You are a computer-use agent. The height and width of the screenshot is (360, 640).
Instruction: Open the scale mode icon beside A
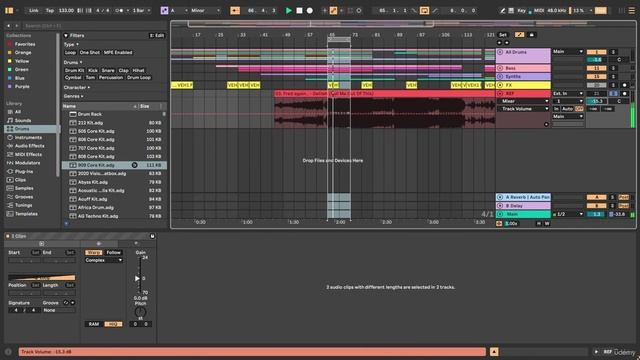(x=164, y=11)
